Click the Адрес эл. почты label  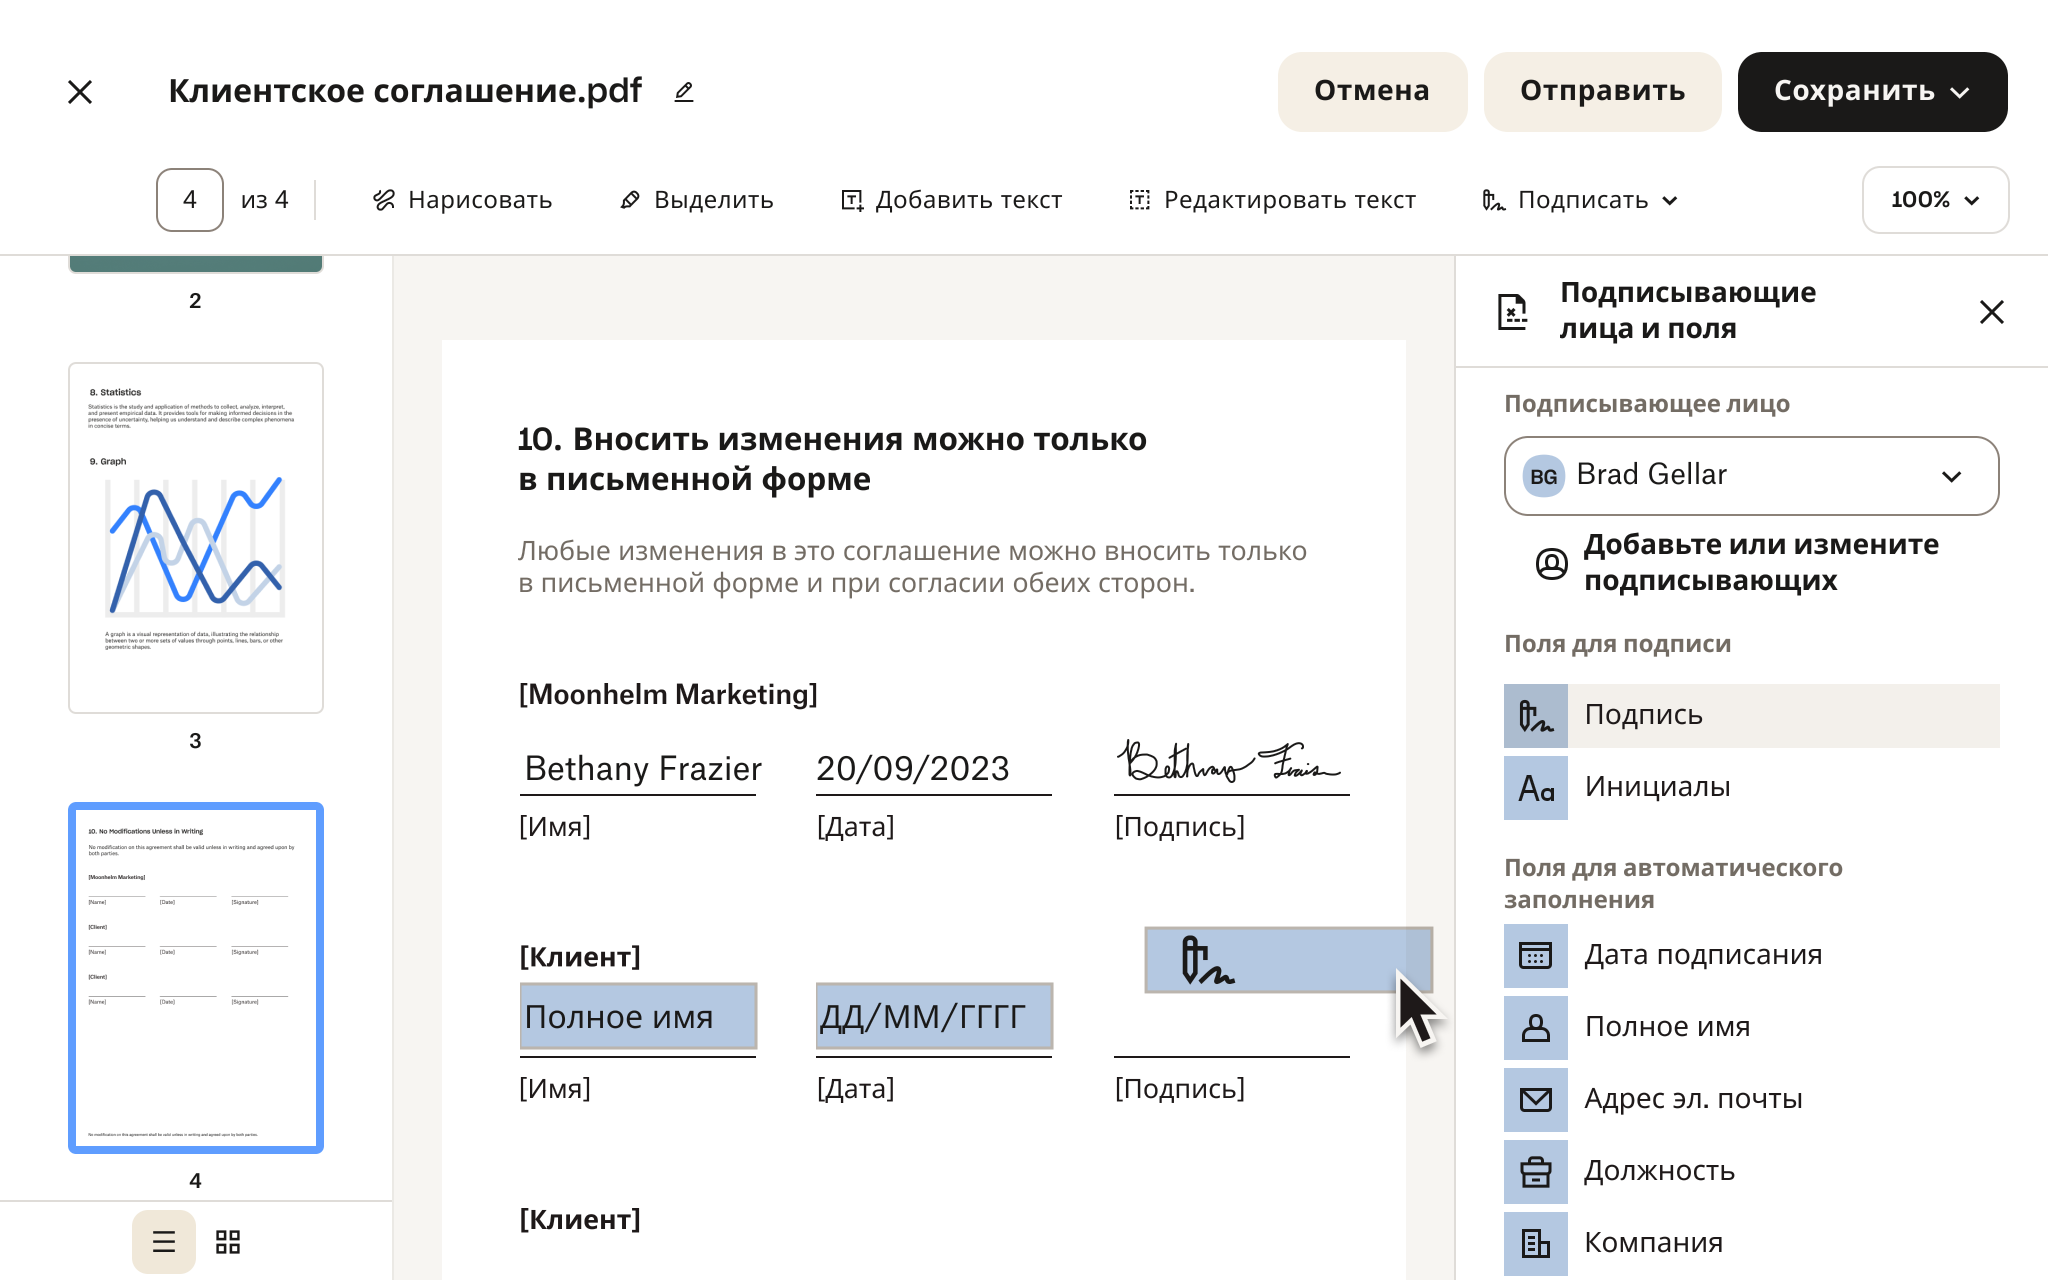1693,1099
